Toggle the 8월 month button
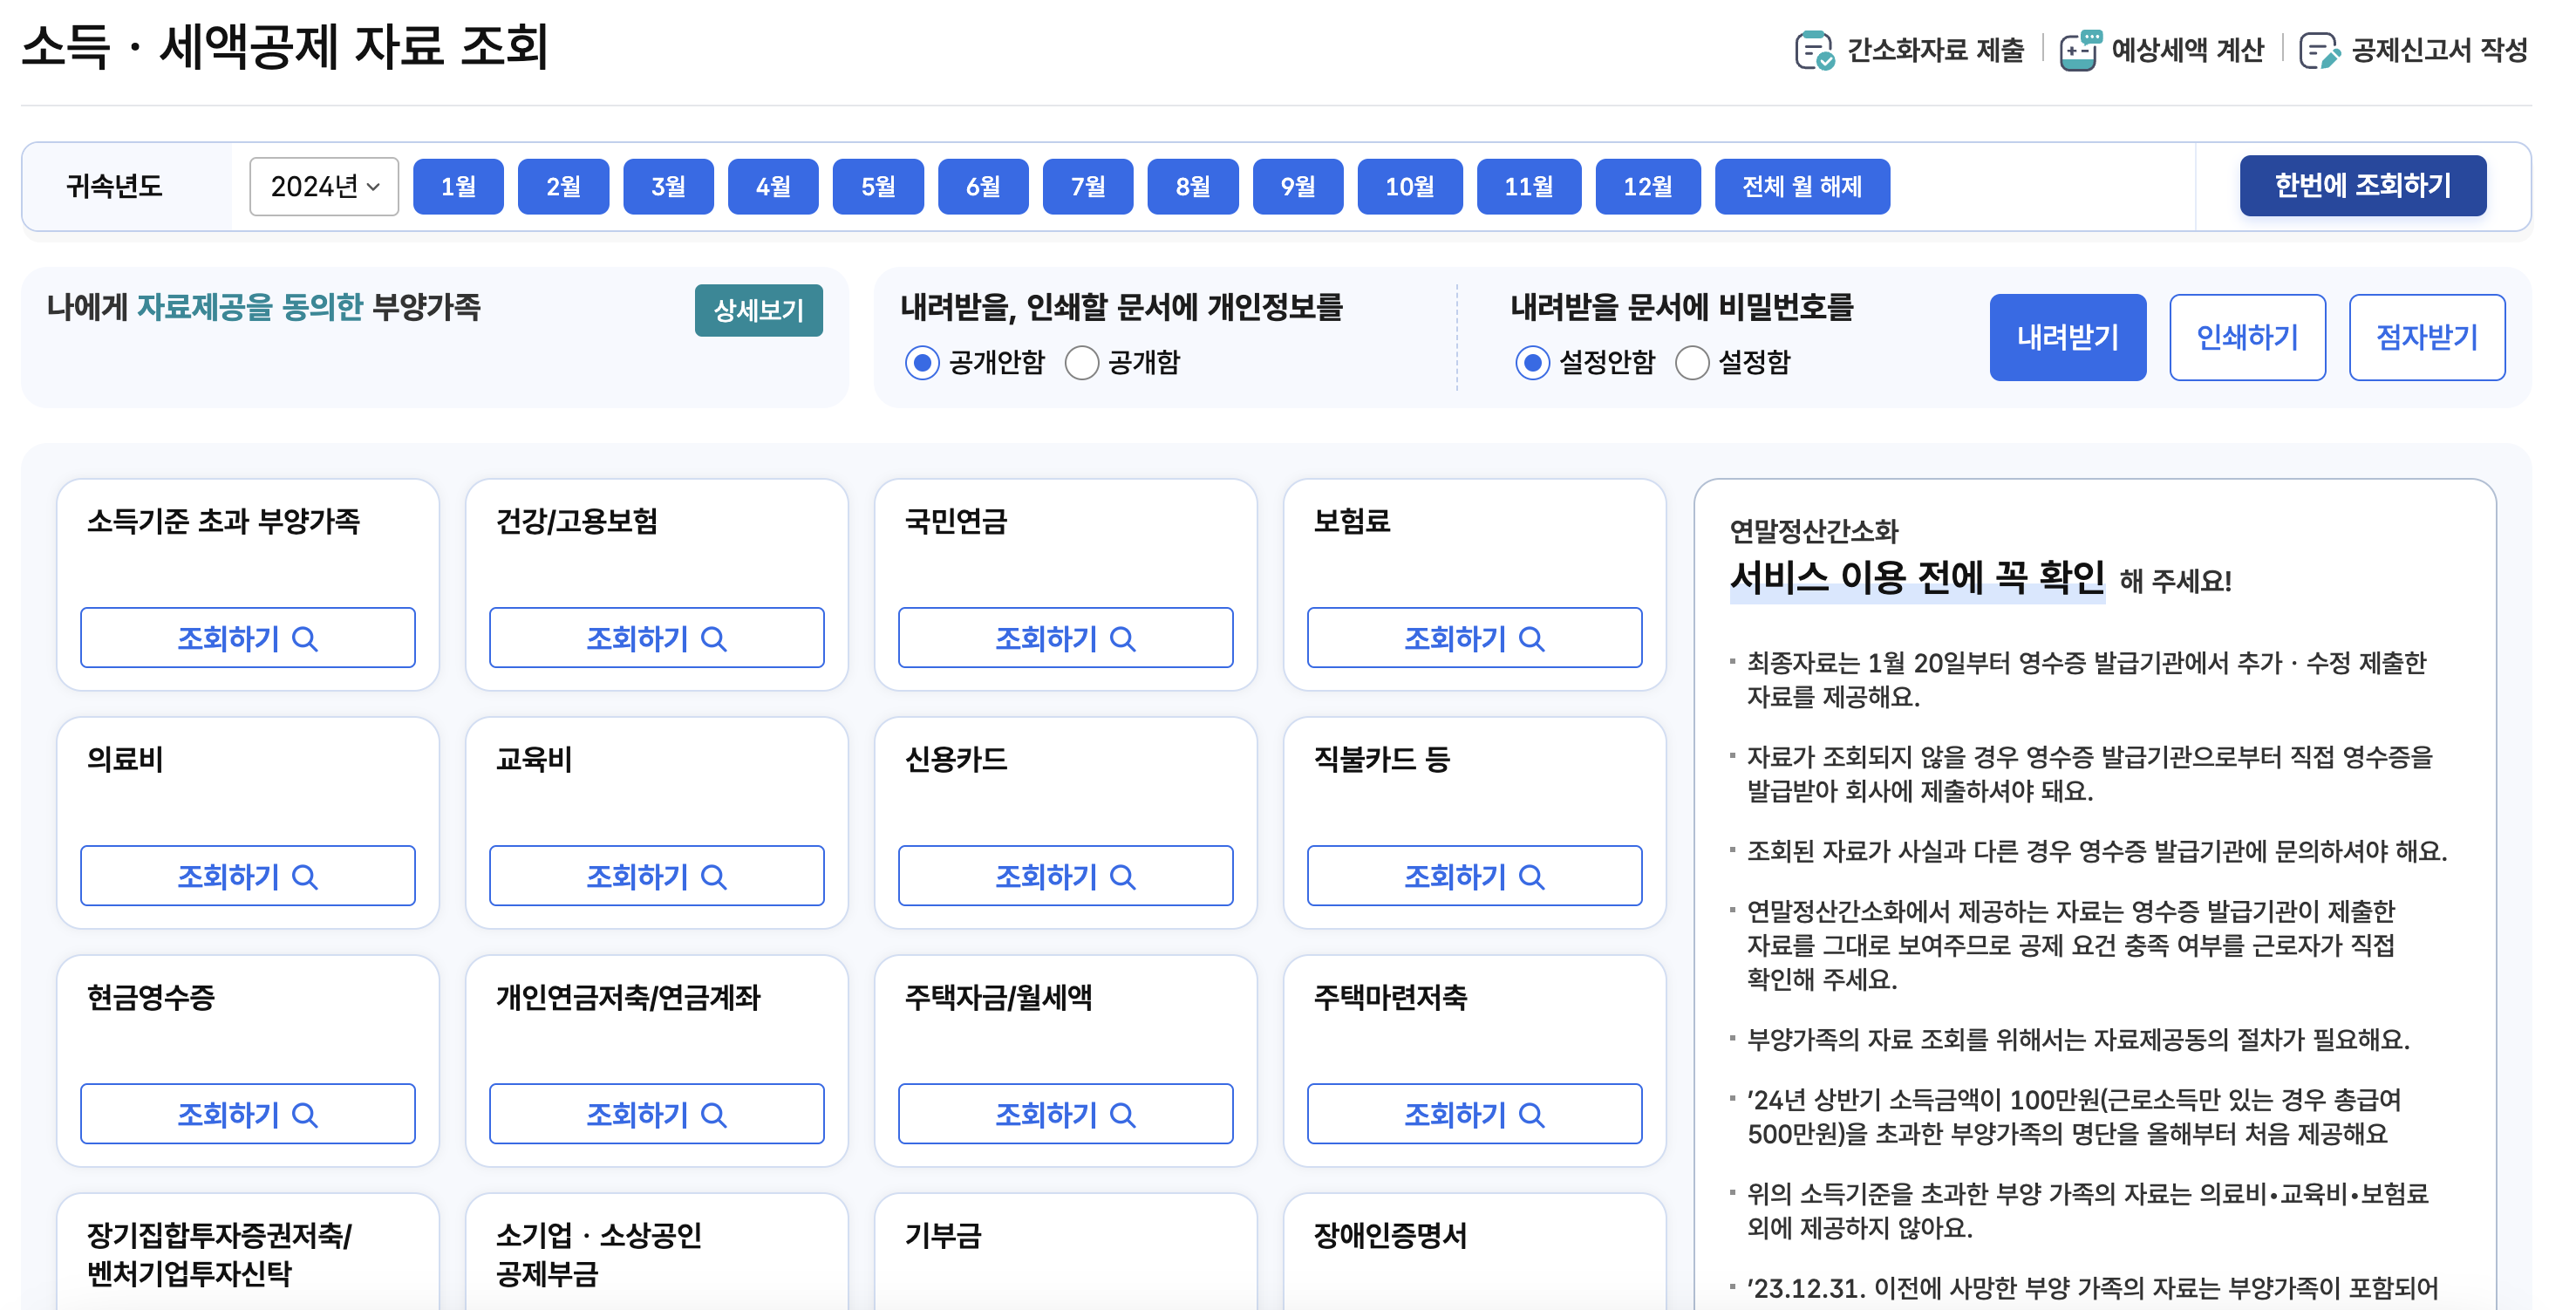 (1193, 187)
